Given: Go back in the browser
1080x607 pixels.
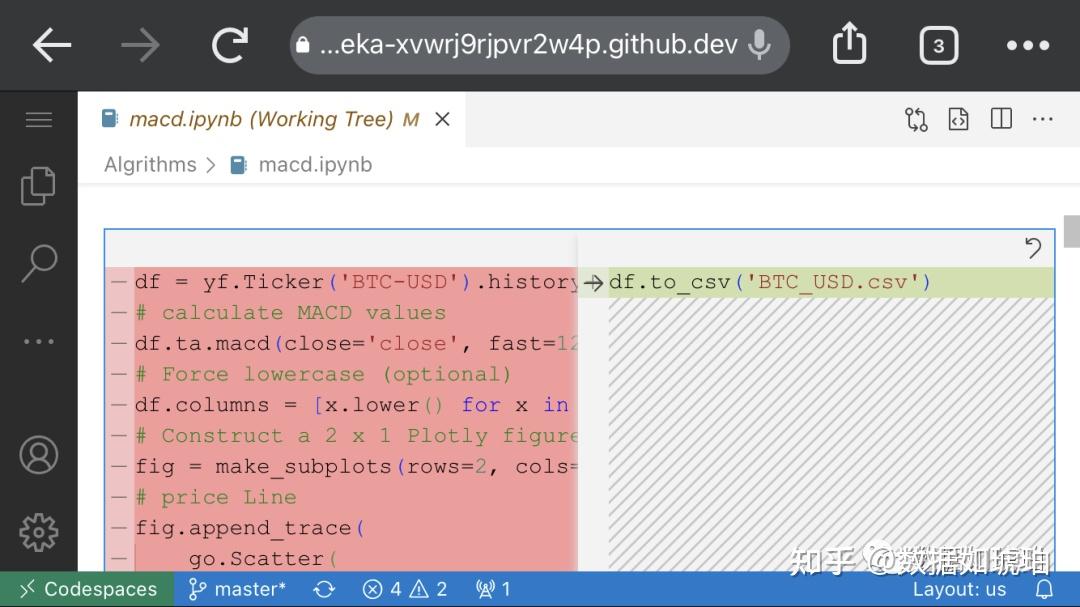Looking at the screenshot, I should tap(52, 45).
